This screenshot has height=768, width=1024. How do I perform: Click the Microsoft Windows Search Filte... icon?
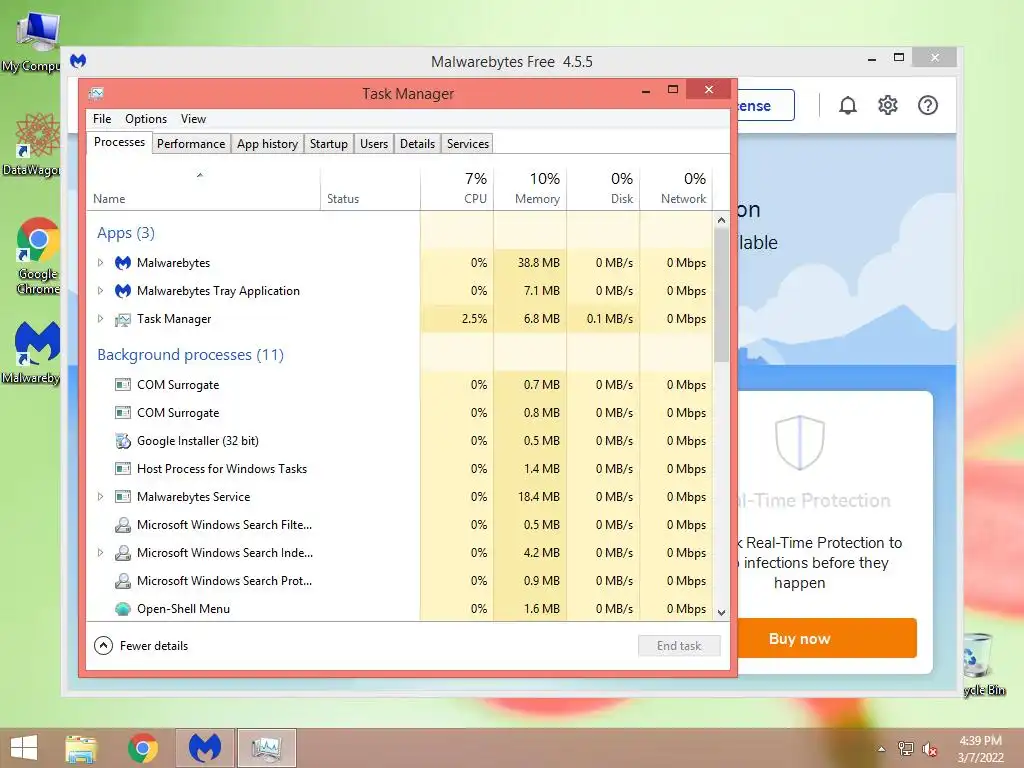pos(123,525)
